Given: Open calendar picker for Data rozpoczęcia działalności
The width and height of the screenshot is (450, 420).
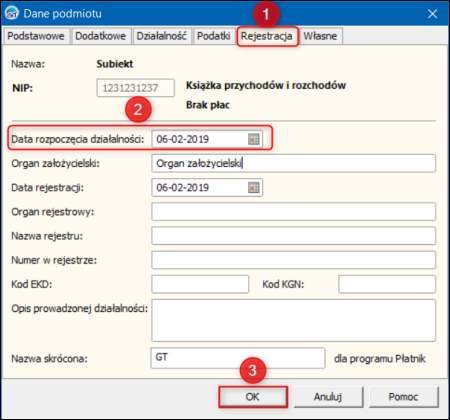Looking at the screenshot, I should [254, 139].
